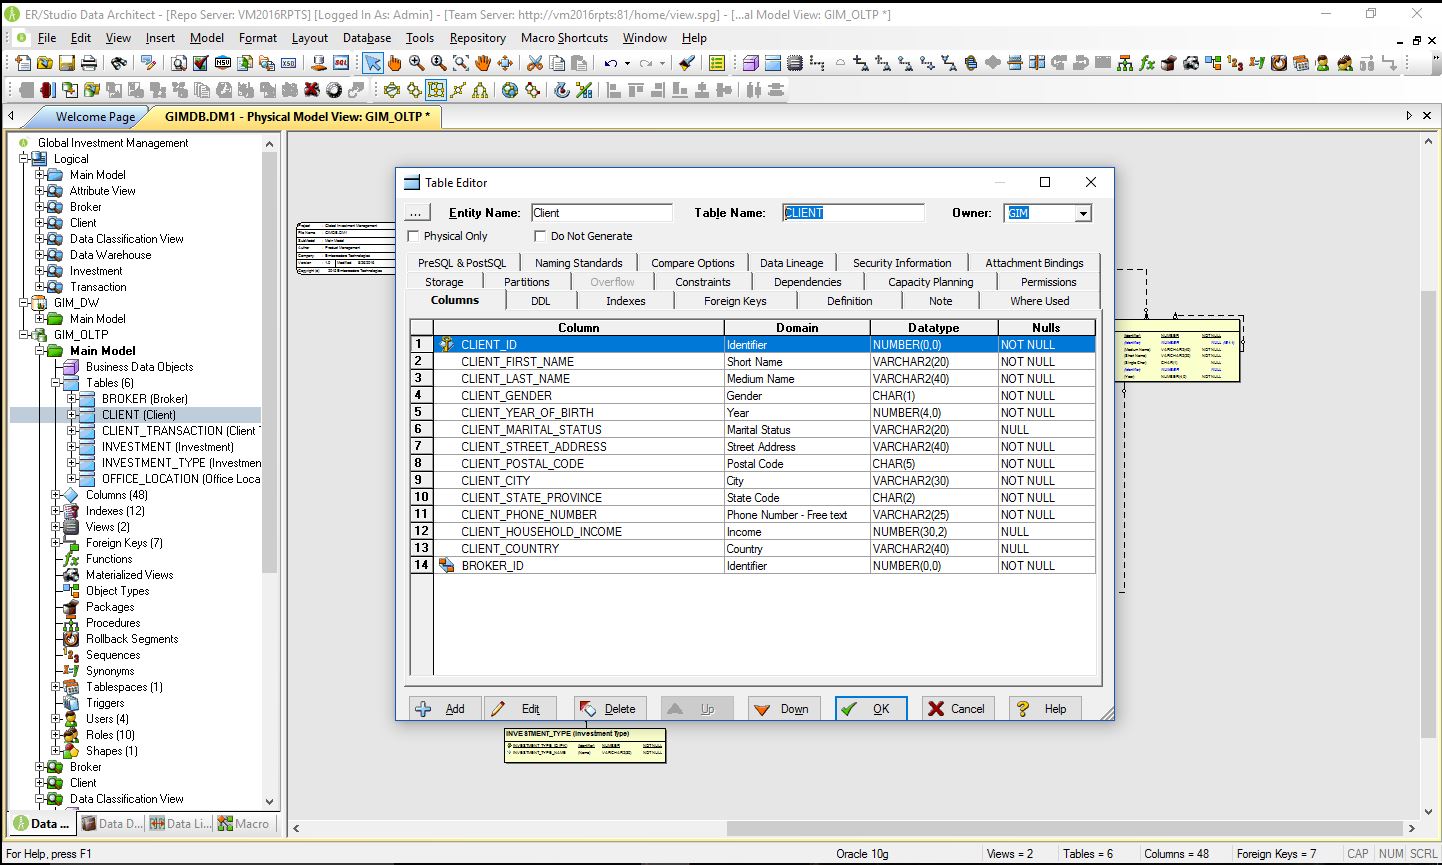The width and height of the screenshot is (1442, 865).
Task: Open the Owner dropdown in Table Editor
Action: pos(1082,212)
